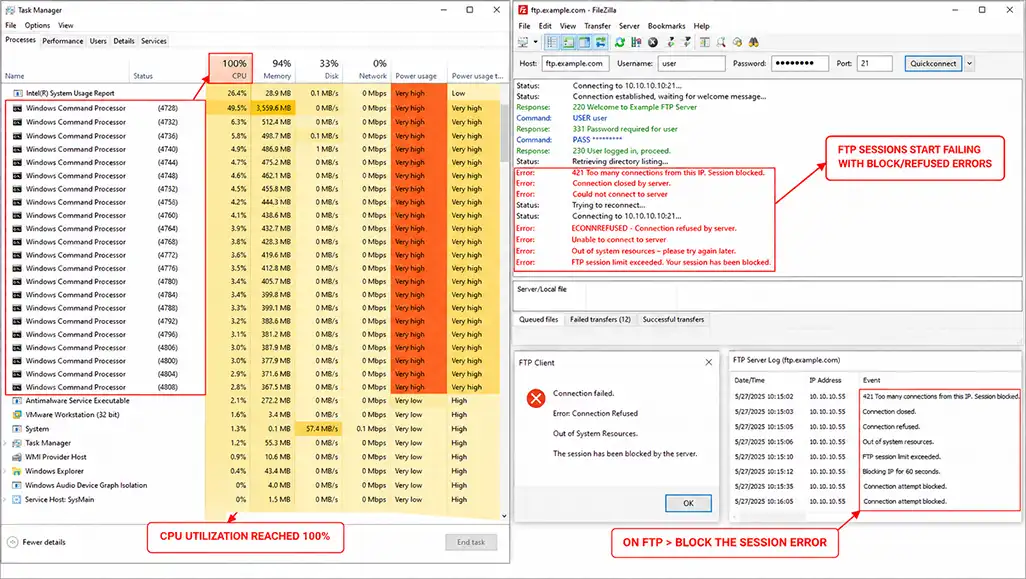This screenshot has width=1026, height=579.
Task: Collapse the view with Fewer details
Action: click(x=37, y=542)
